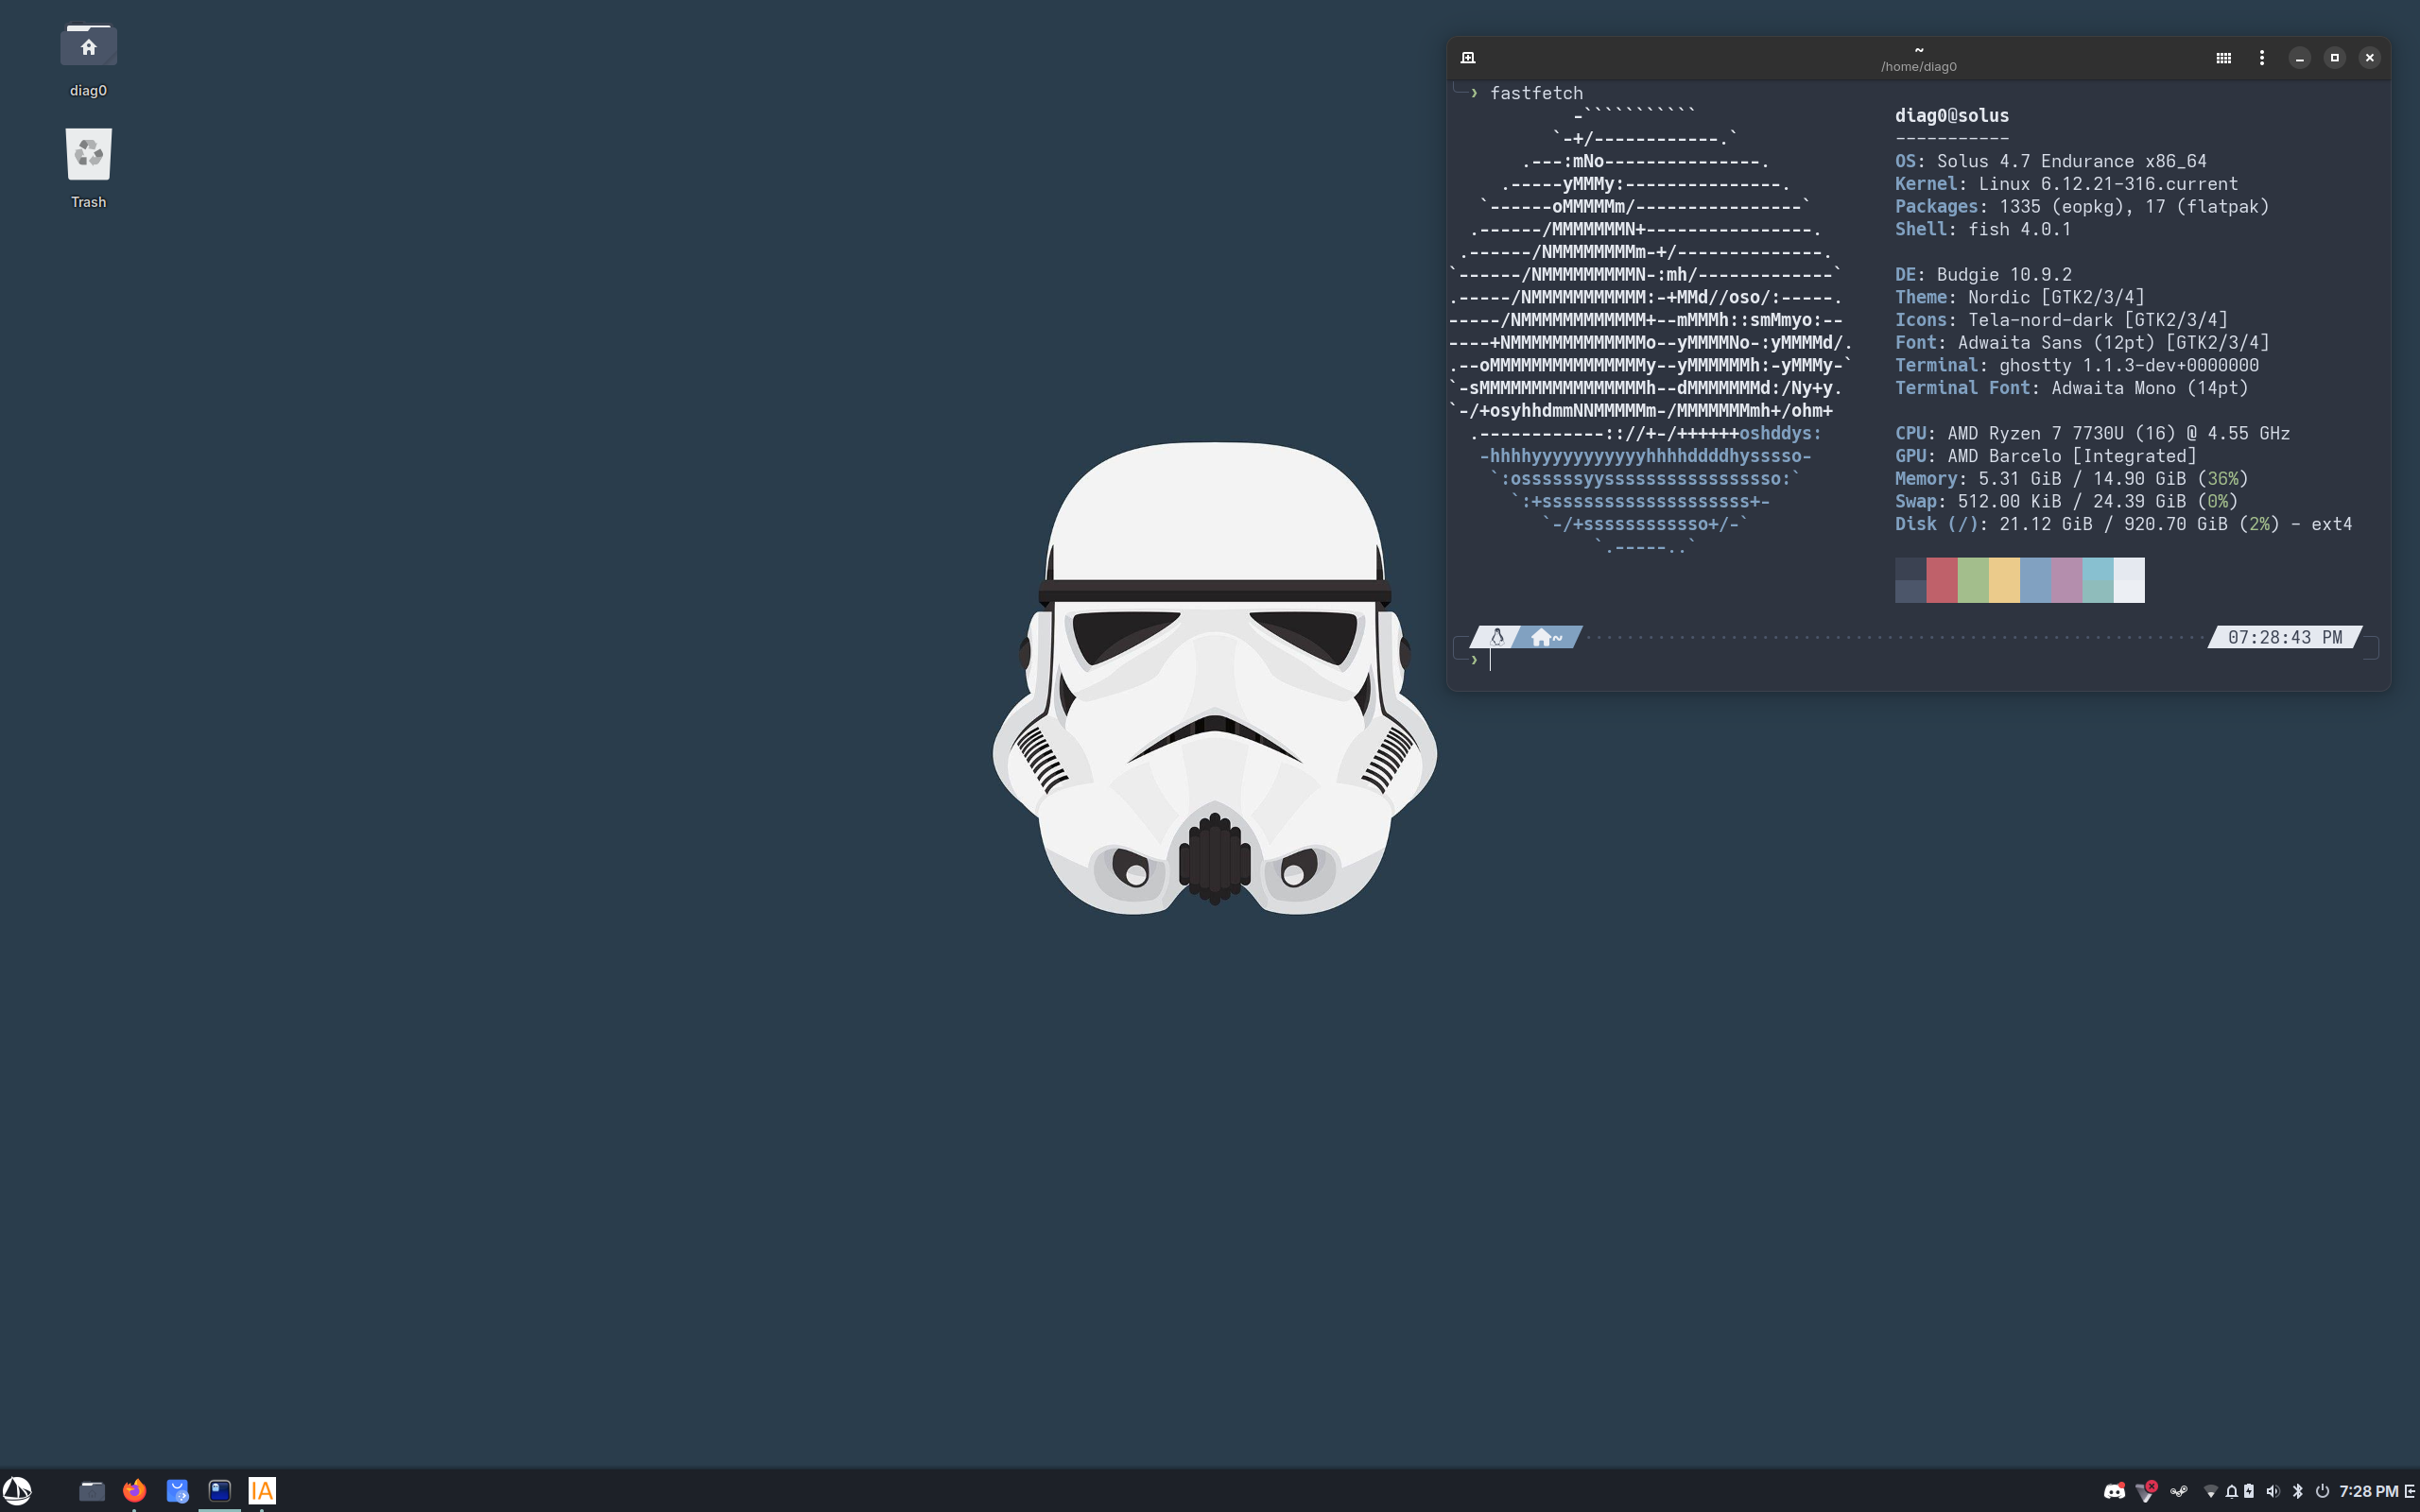Image resolution: width=2420 pixels, height=1512 pixels.
Task: Open the volume control tray icon
Action: 2273,1491
